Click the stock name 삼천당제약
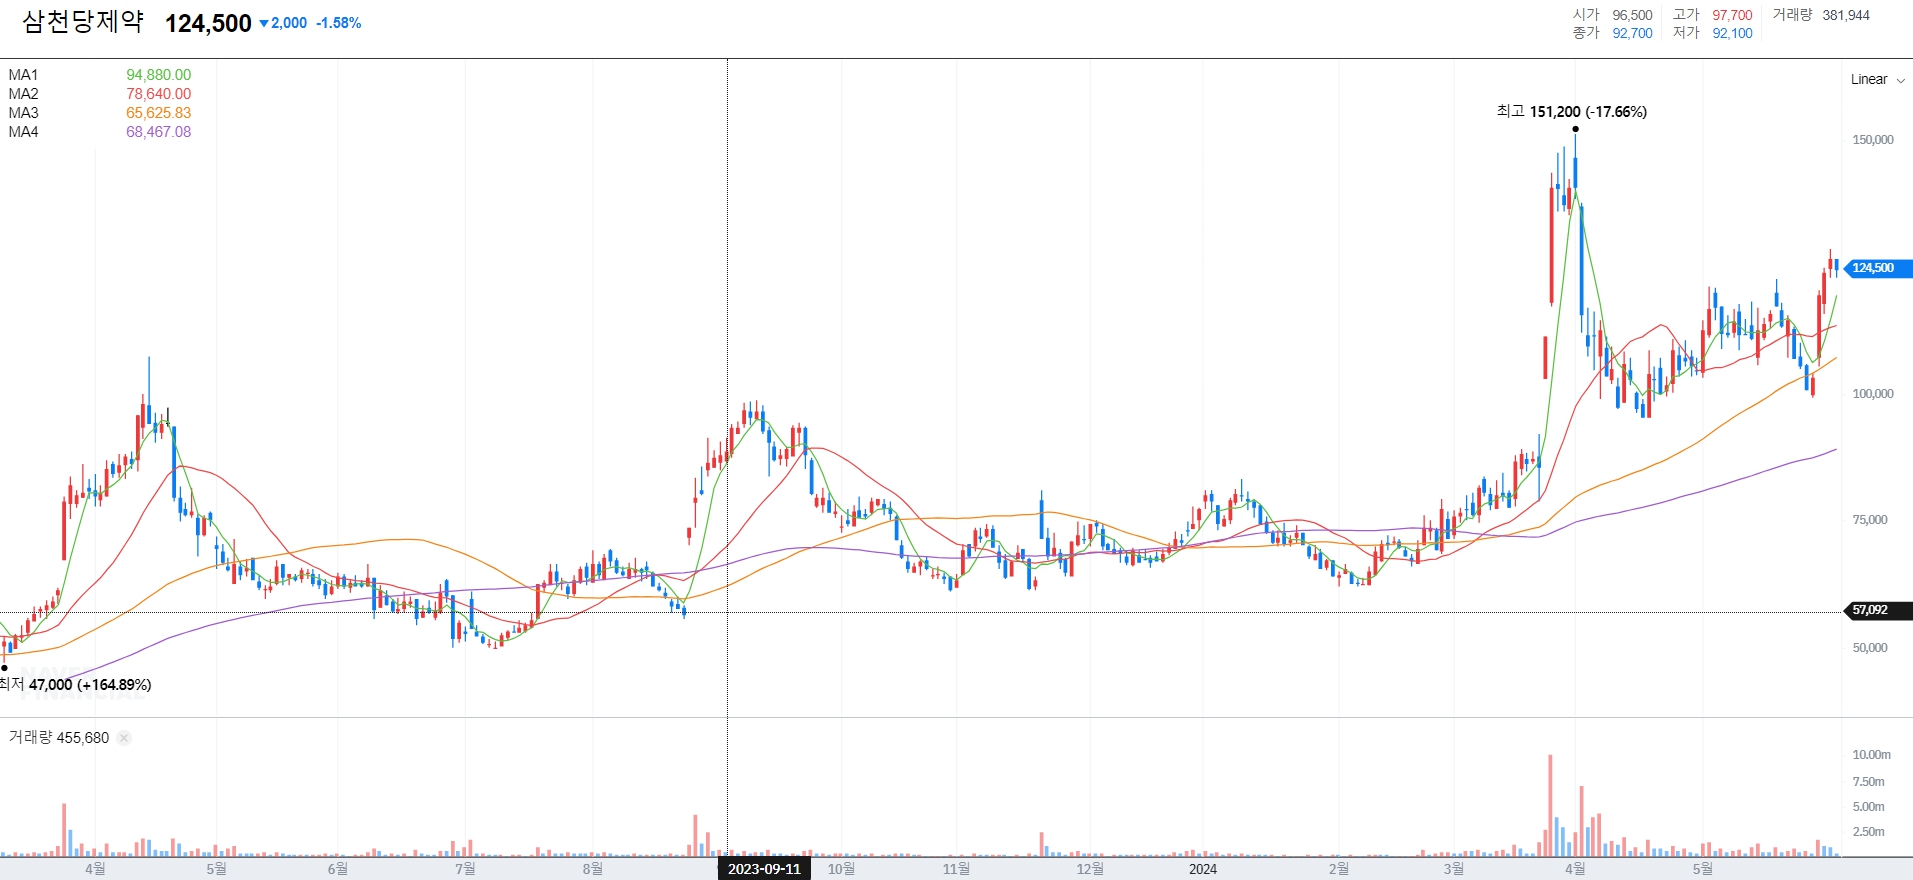This screenshot has width=1913, height=880. (x=83, y=22)
